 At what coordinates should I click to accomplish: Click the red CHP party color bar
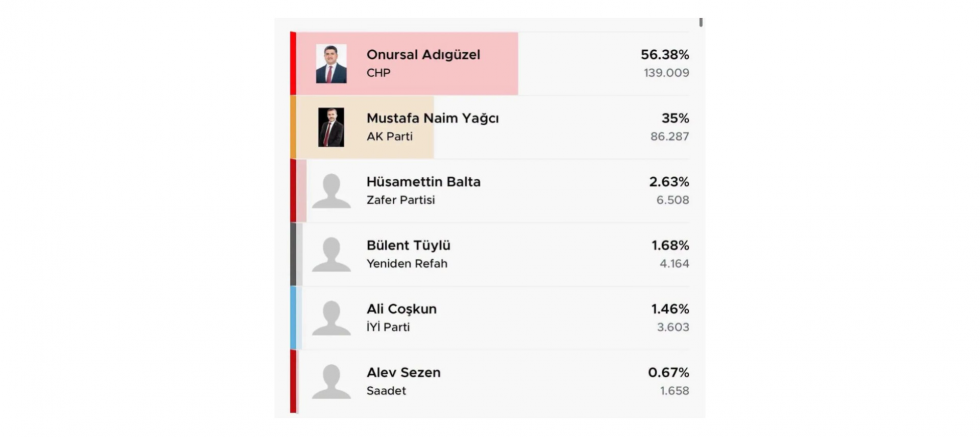pos(293,64)
